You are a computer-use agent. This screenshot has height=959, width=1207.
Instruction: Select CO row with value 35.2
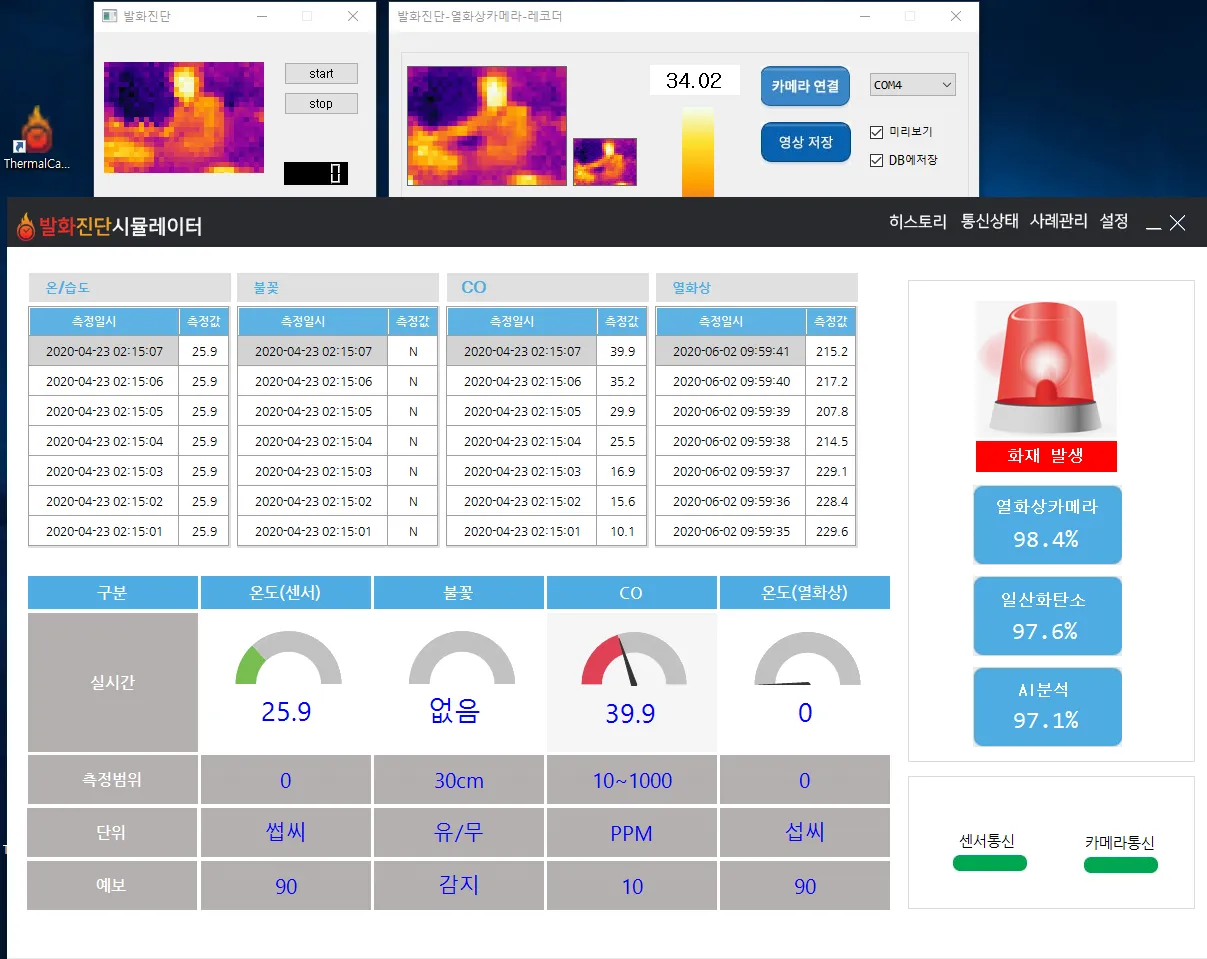pyautogui.click(x=547, y=382)
